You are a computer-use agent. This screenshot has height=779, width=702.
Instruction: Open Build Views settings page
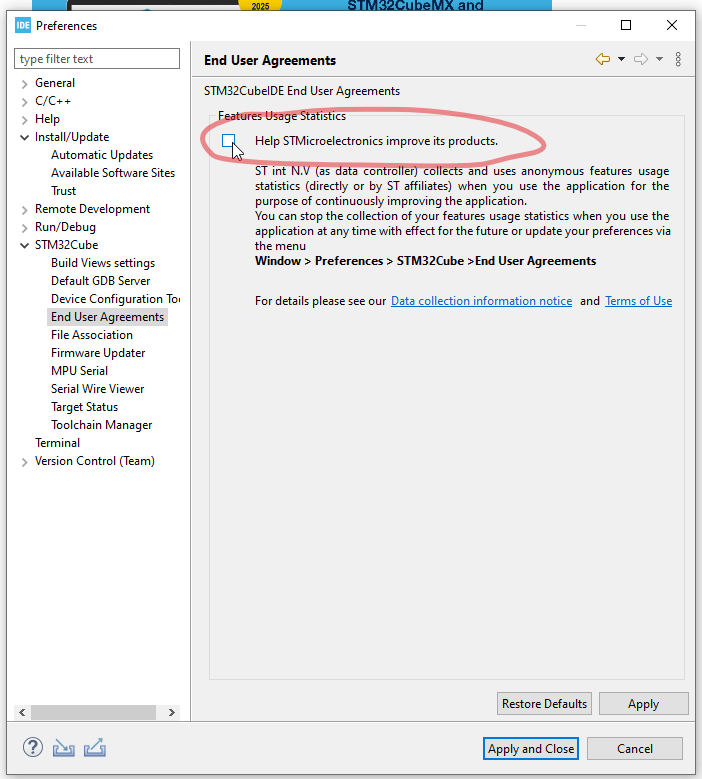click(103, 263)
